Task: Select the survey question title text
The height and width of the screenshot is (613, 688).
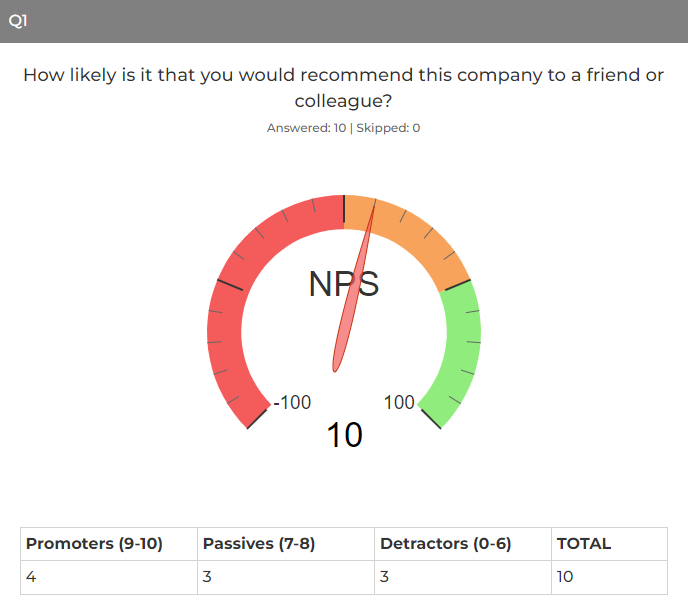Action: (x=344, y=88)
